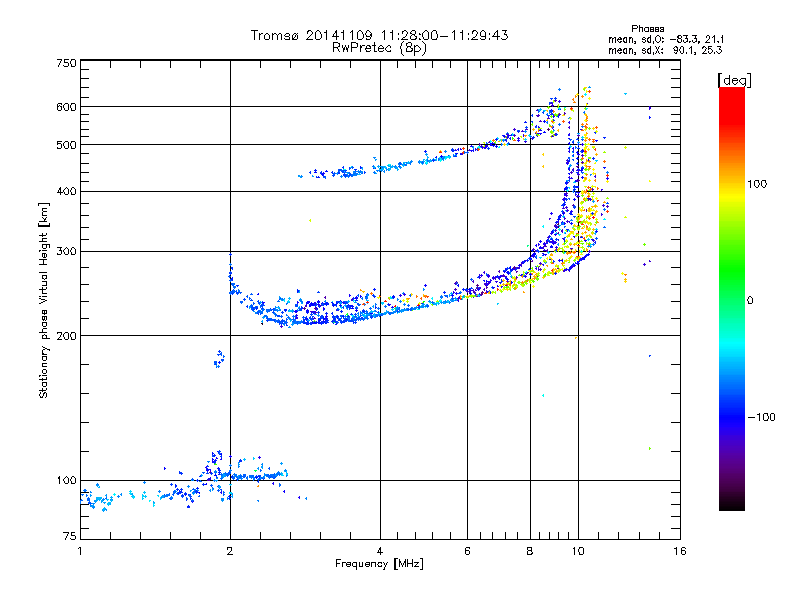Image resolution: width=800 pixels, height=600 pixels.
Task: Click the '100' y-axis tick label
Action: pos(67,480)
